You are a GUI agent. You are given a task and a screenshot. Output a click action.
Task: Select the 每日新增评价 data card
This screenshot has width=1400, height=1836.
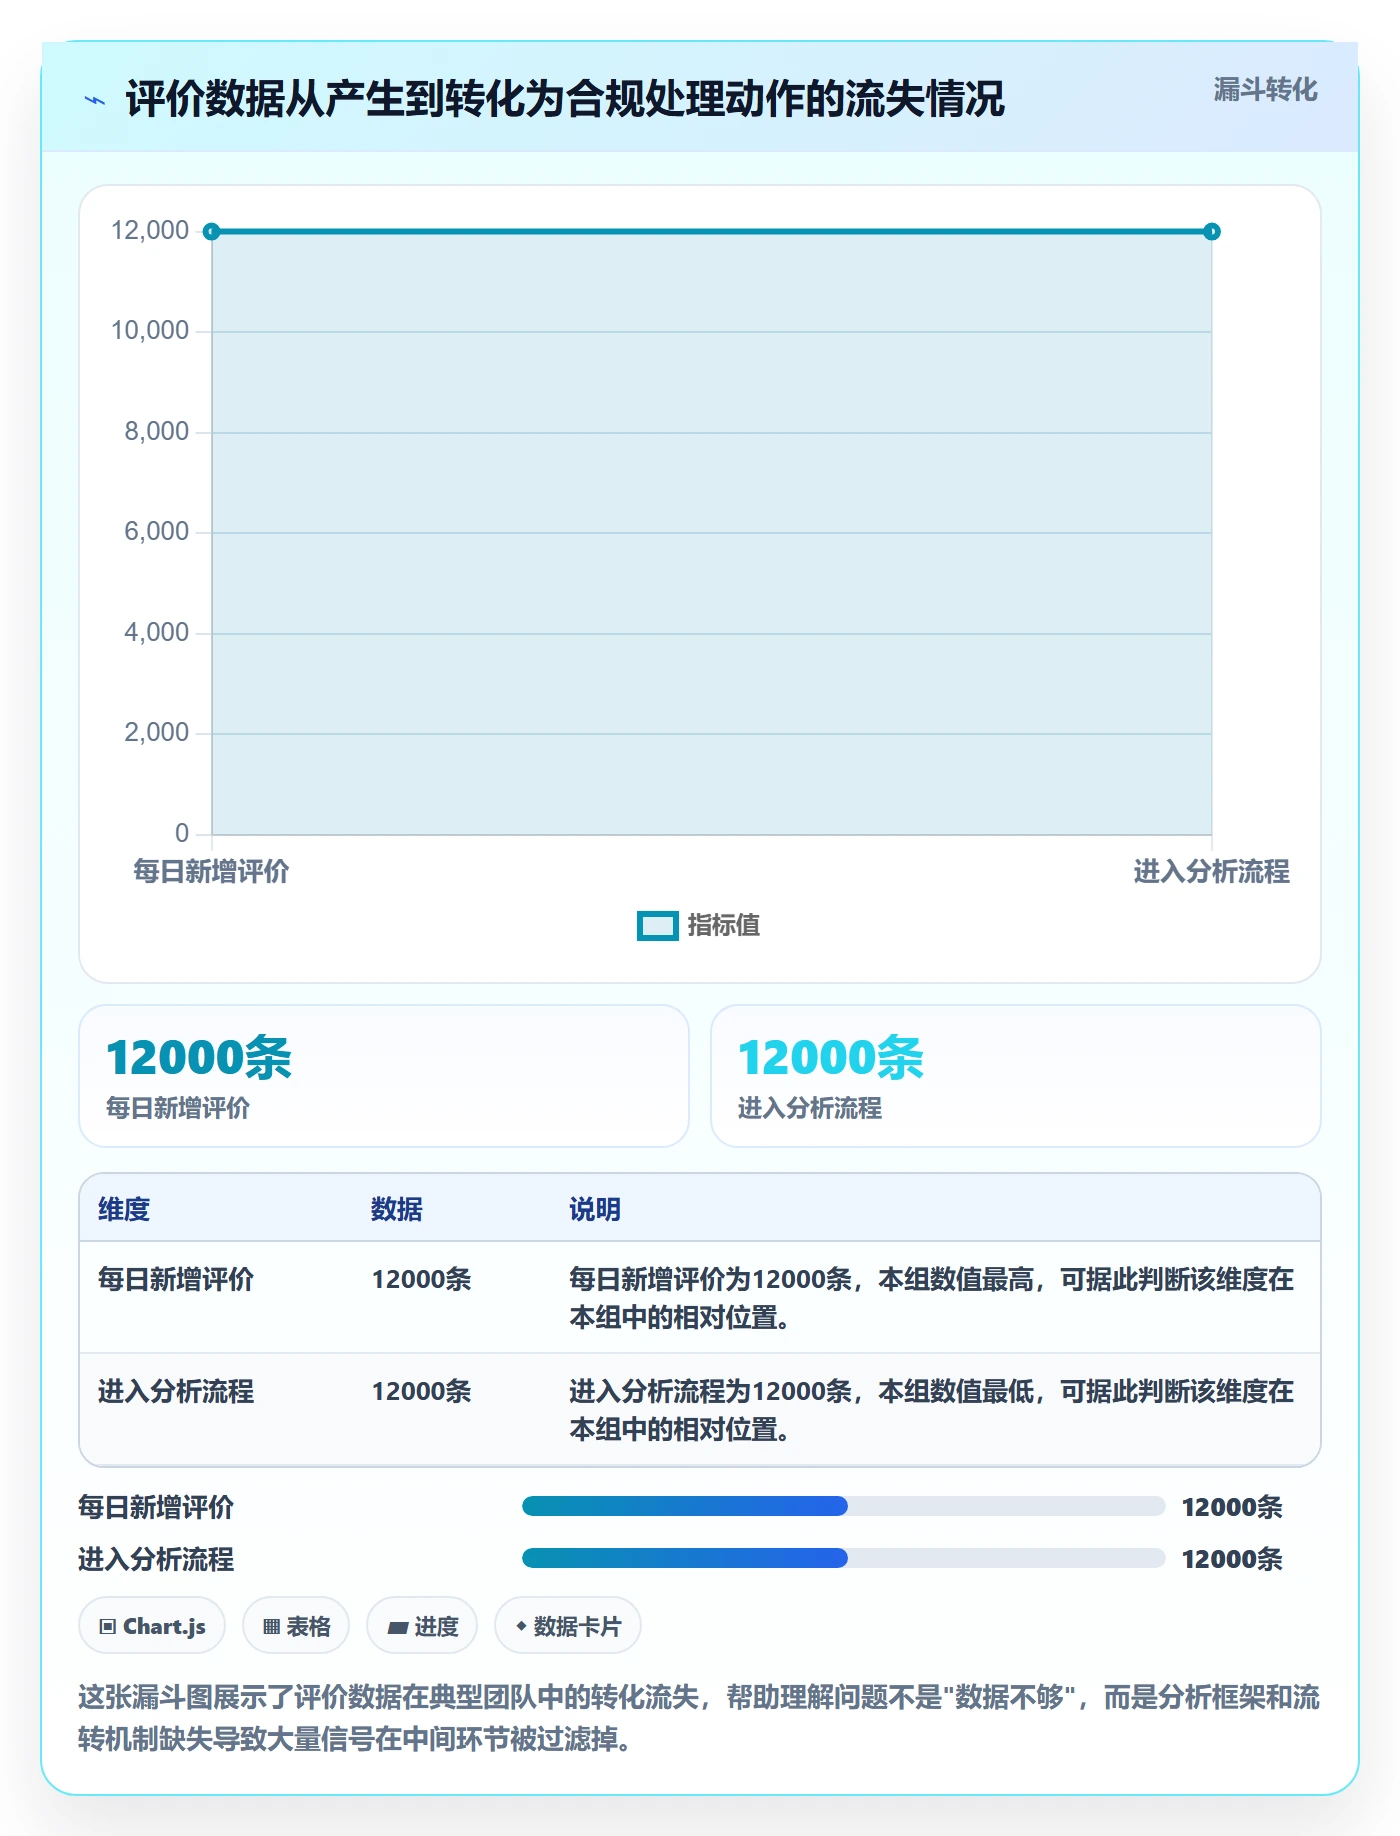pyautogui.click(x=384, y=1076)
